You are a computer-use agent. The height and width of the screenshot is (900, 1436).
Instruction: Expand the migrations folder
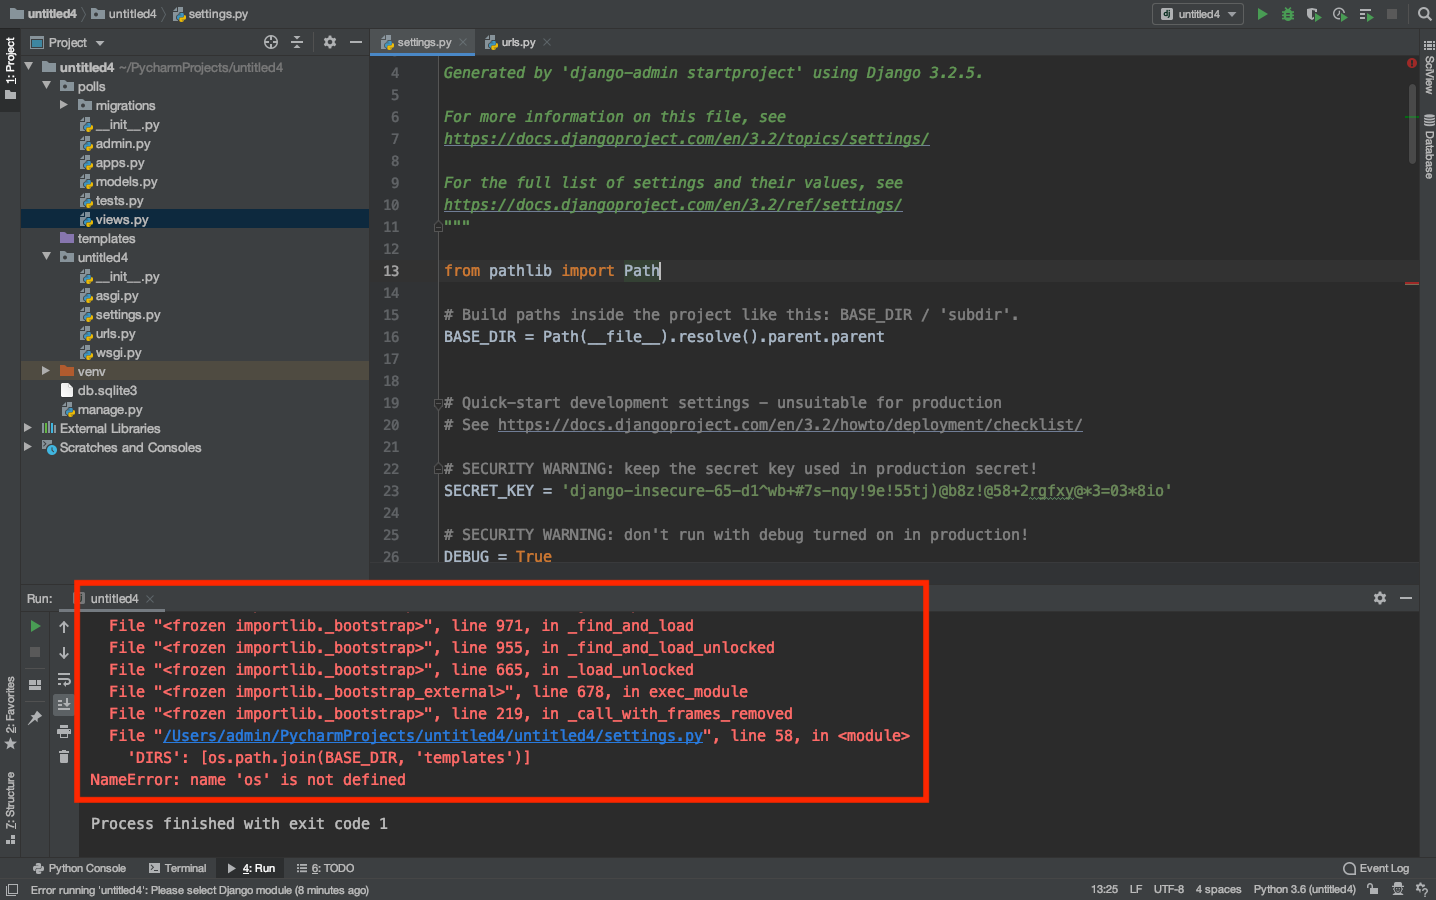pos(65,105)
